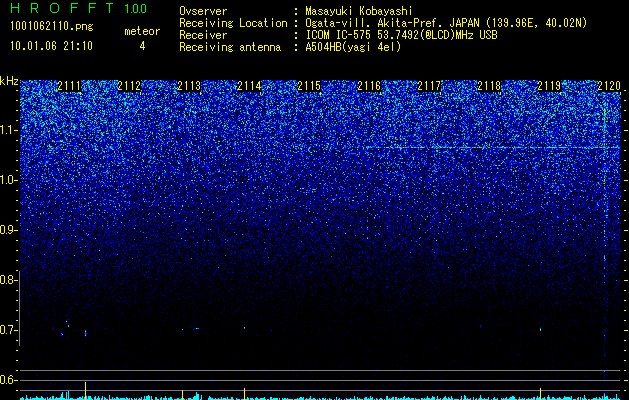The width and height of the screenshot is (629, 400).
Task: Click the 'Receiving Location' label
Action: (233, 23)
